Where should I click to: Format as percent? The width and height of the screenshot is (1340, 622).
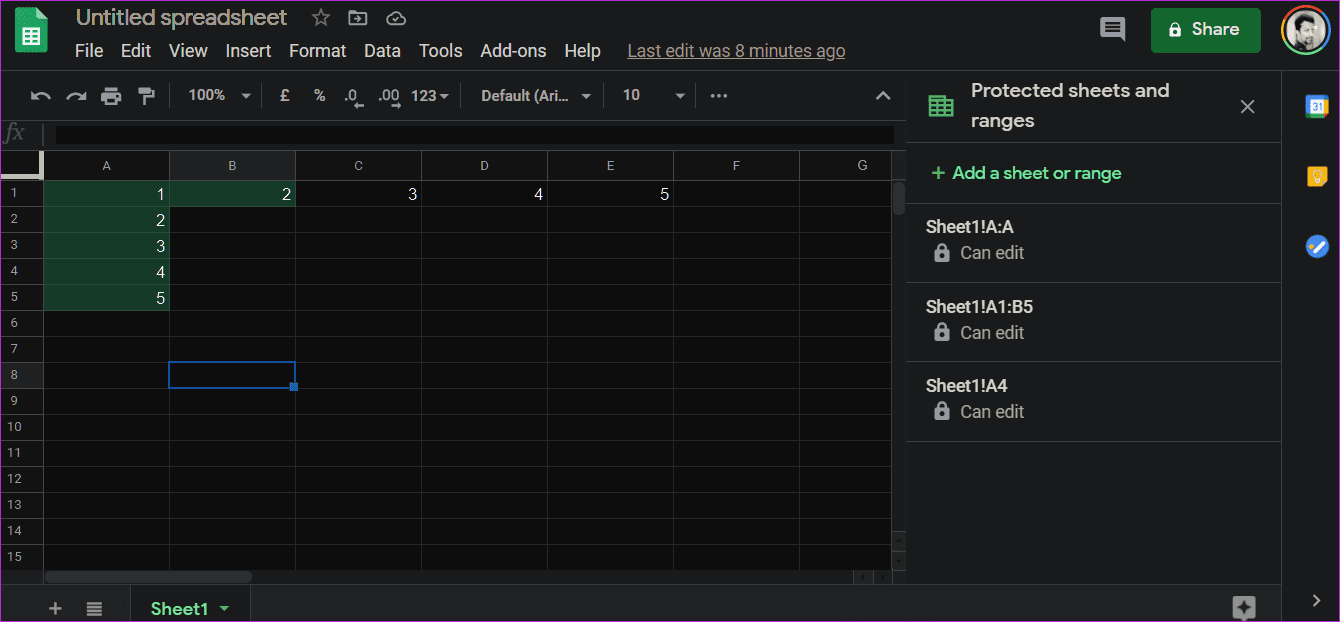point(320,96)
